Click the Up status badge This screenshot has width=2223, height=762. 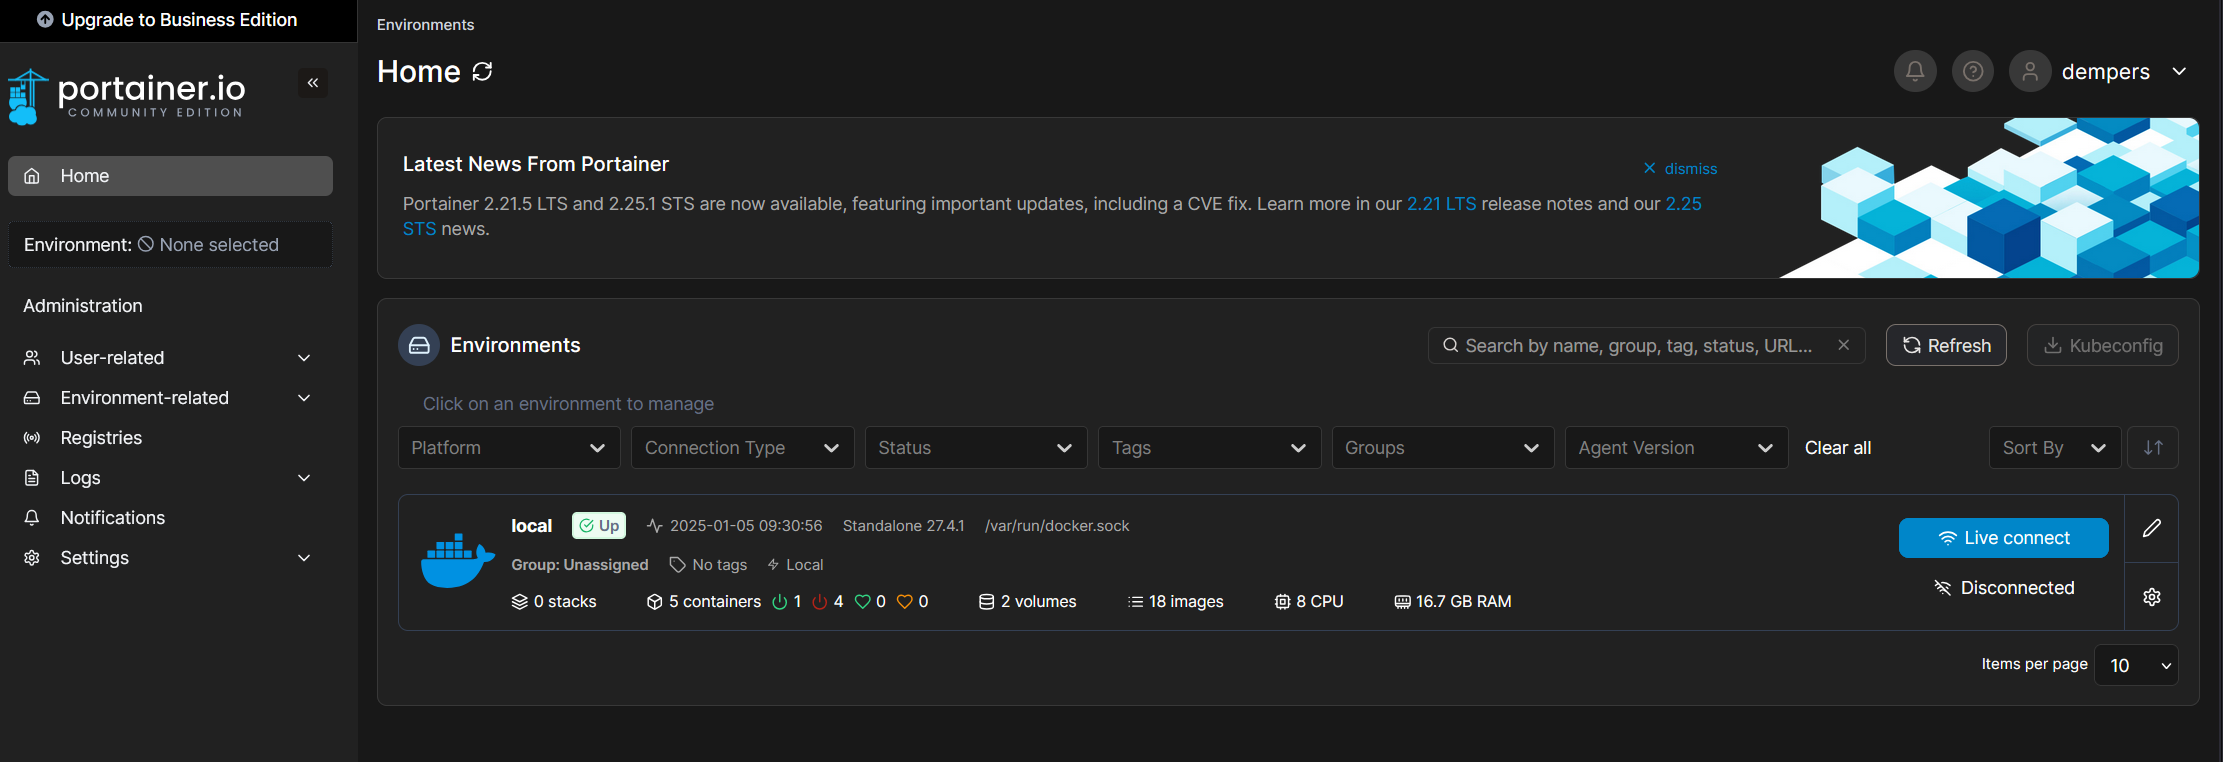click(x=599, y=526)
